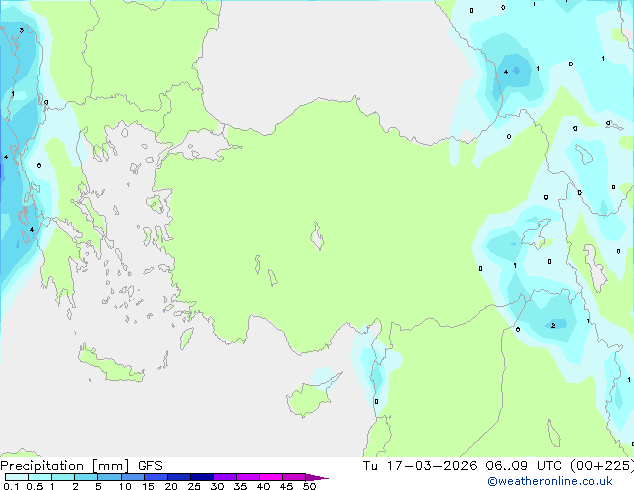Select the 0.1–0.5 mm legend swatch

(x=17, y=477)
